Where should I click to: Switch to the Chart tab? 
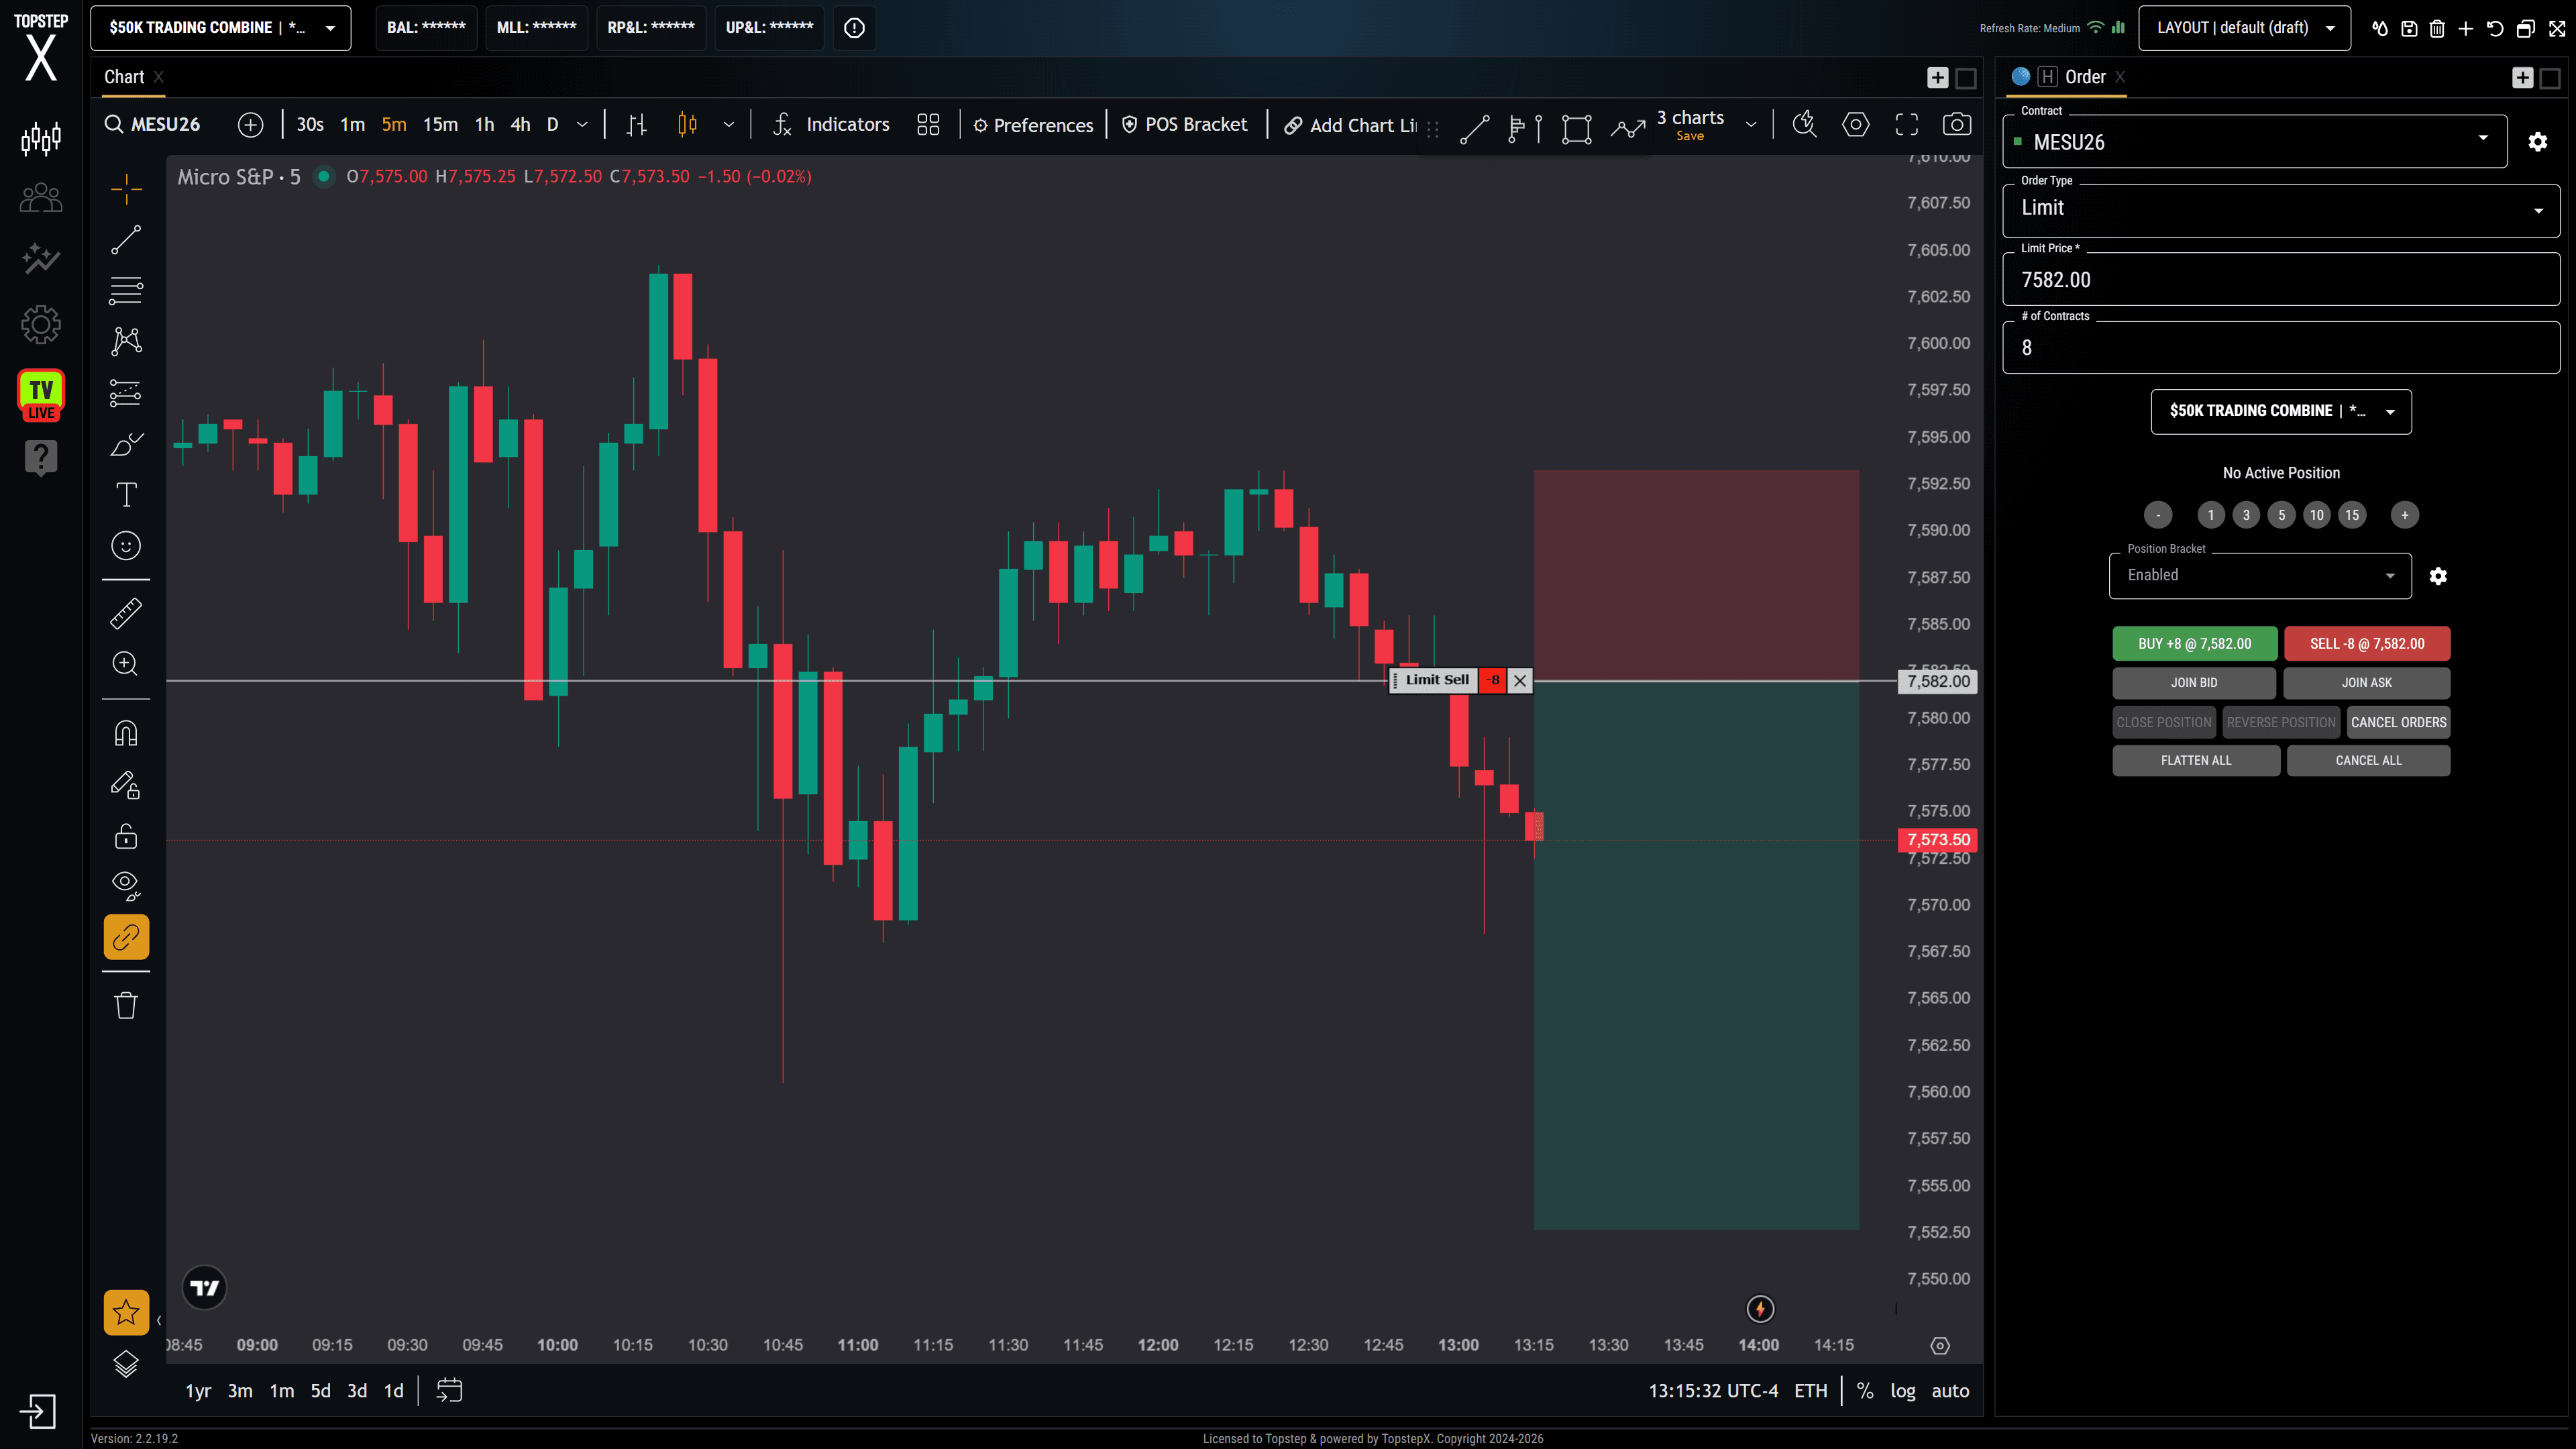pos(124,77)
